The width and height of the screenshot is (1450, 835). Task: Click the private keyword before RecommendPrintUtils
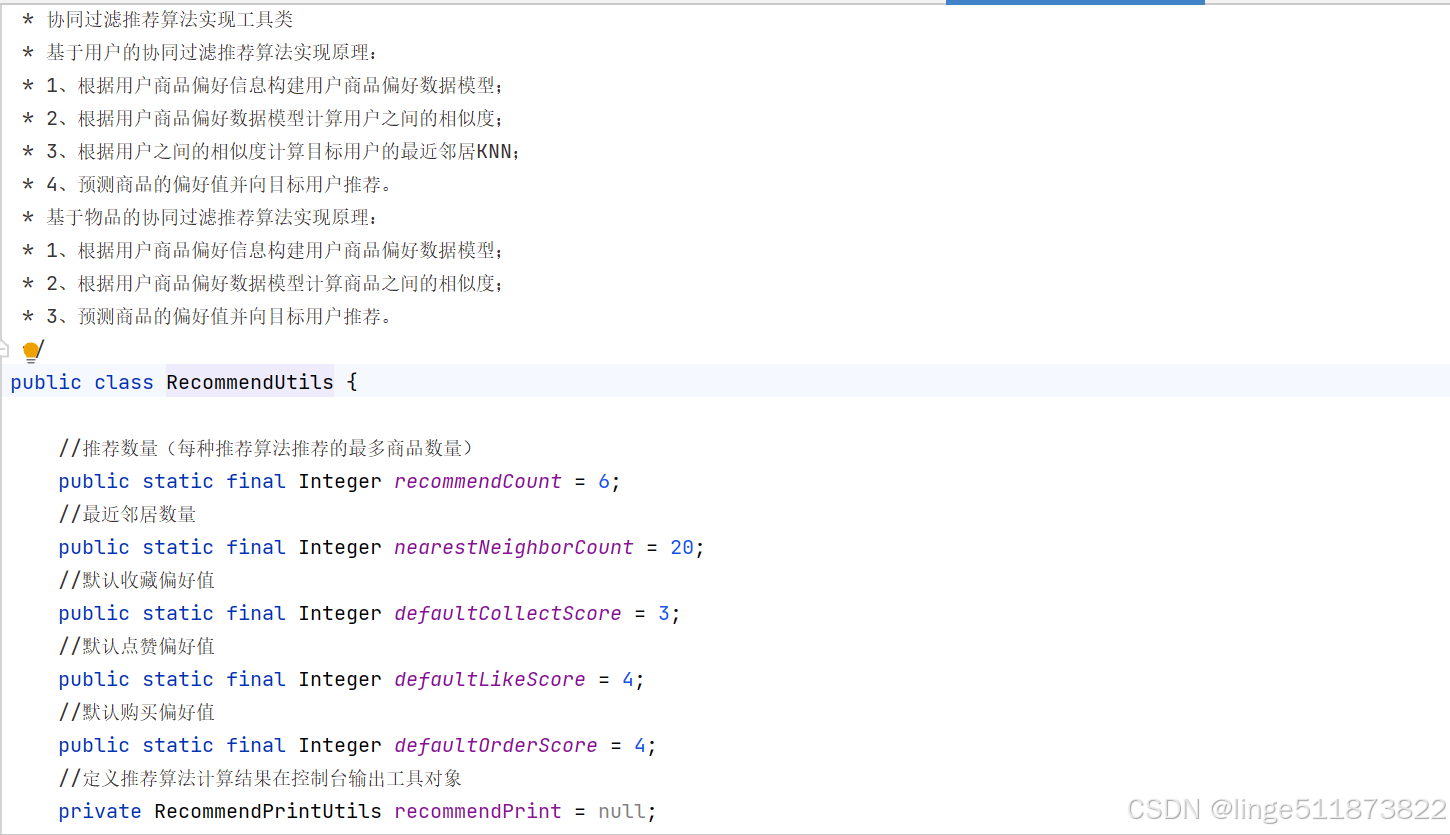pyautogui.click(x=100, y=811)
